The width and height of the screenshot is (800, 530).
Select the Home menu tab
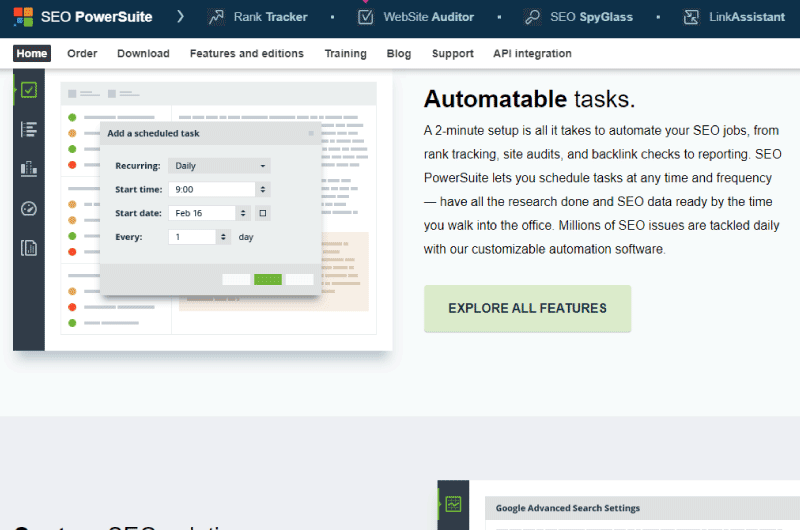click(32, 53)
